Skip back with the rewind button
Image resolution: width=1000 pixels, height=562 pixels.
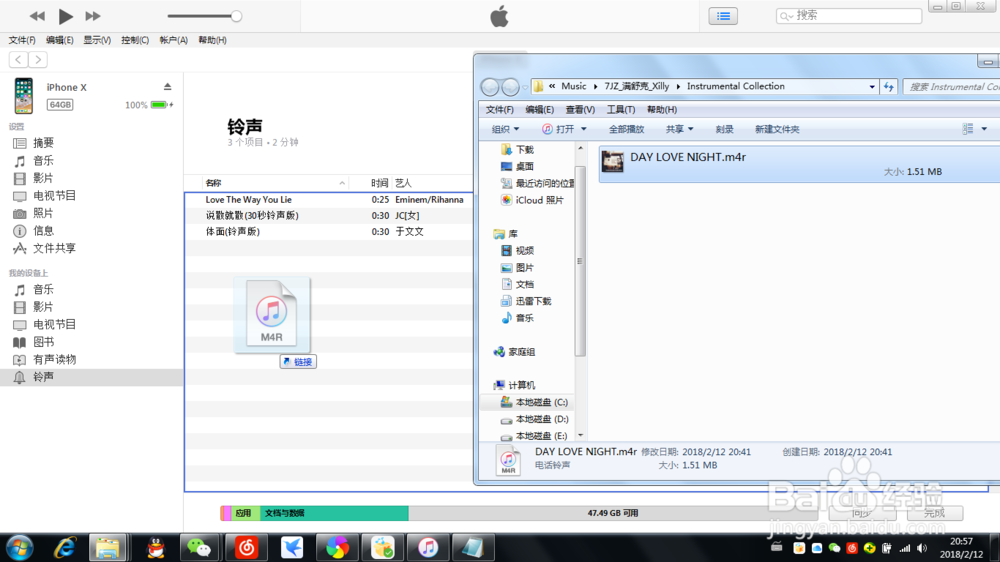pos(37,16)
